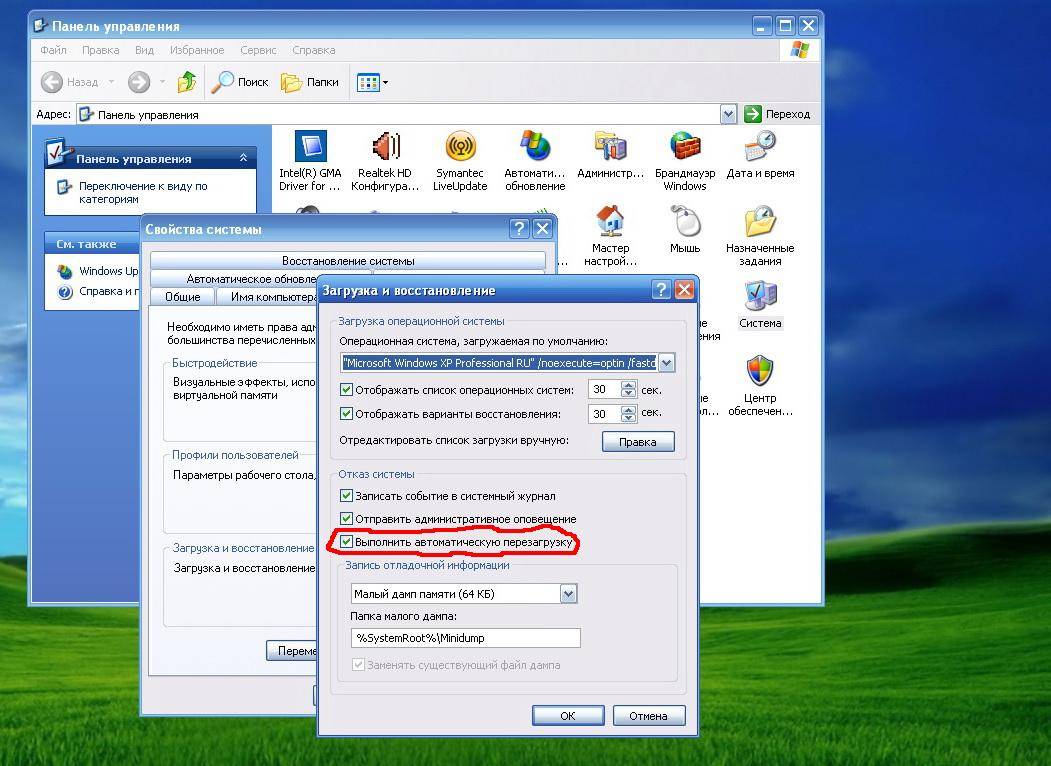Open the System (Система) icon

tap(760, 305)
